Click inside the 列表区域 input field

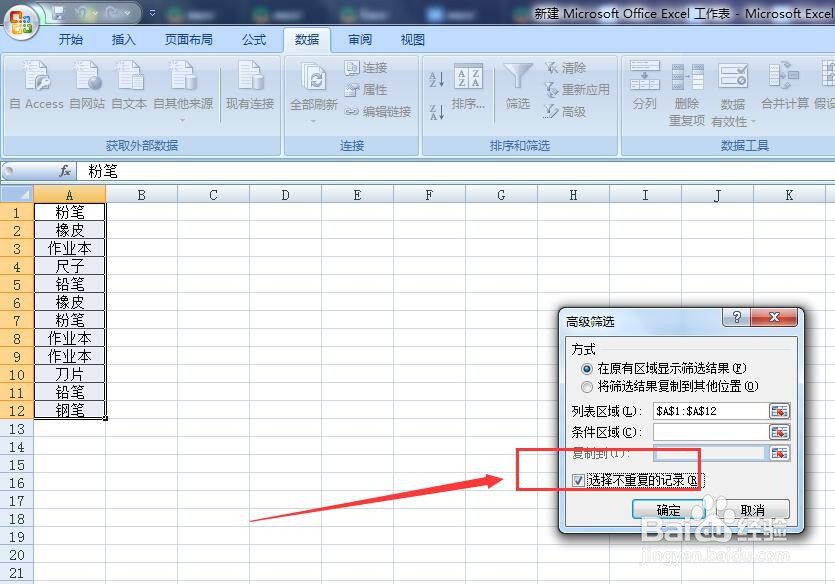[x=710, y=411]
